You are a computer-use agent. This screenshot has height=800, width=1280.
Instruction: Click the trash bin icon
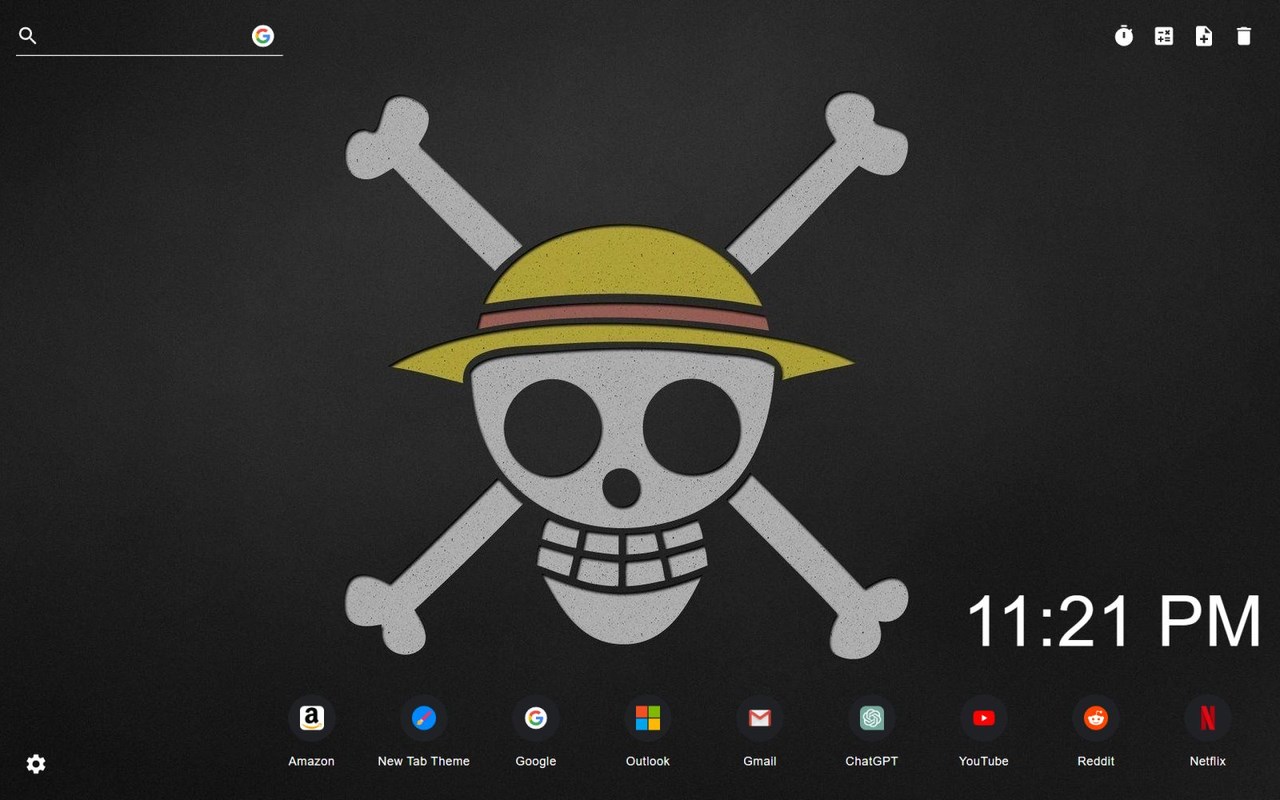pos(1244,36)
